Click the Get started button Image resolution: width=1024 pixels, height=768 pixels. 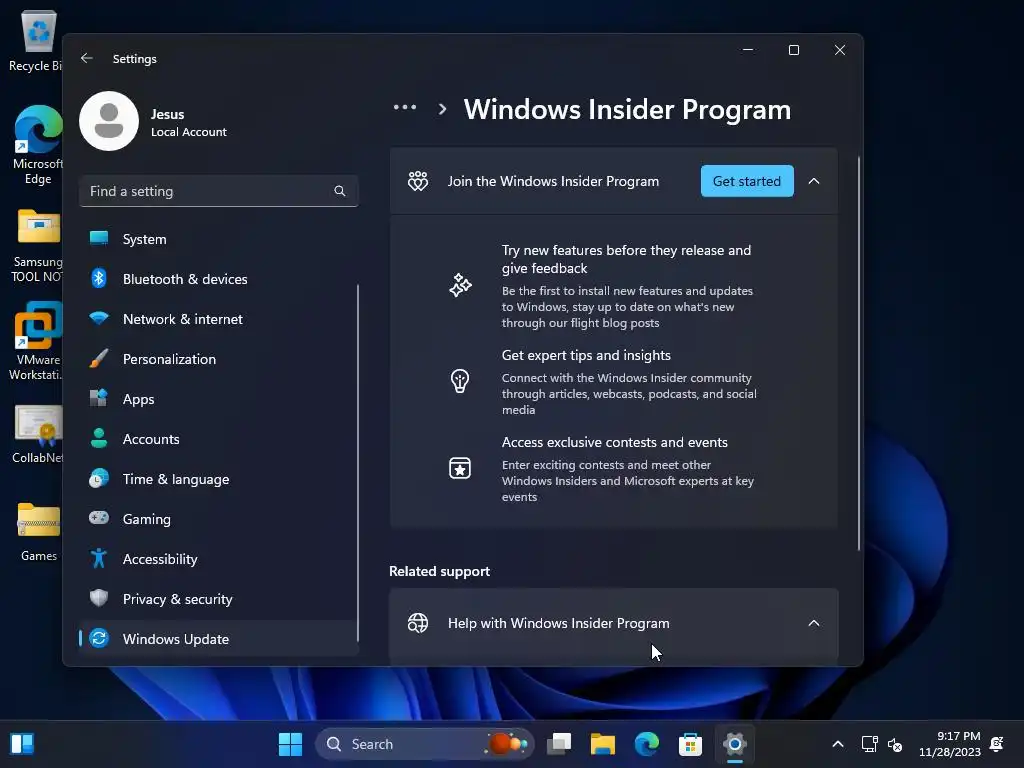pos(747,181)
